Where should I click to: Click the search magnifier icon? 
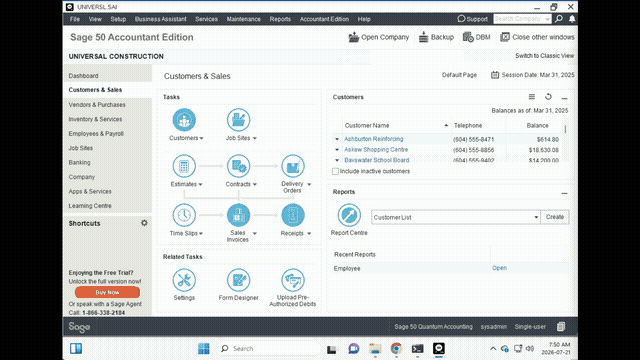tap(559, 19)
